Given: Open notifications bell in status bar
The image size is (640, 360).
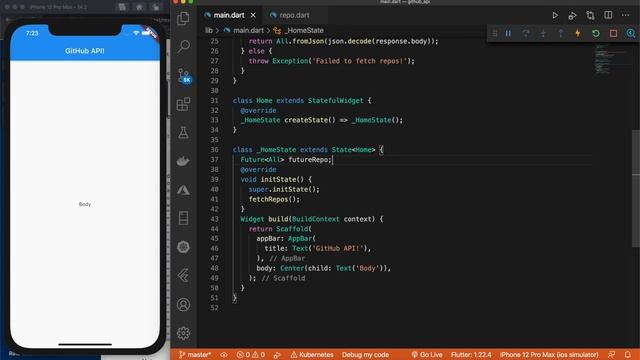Looking at the screenshot, I should pyautogui.click(x=628, y=355).
